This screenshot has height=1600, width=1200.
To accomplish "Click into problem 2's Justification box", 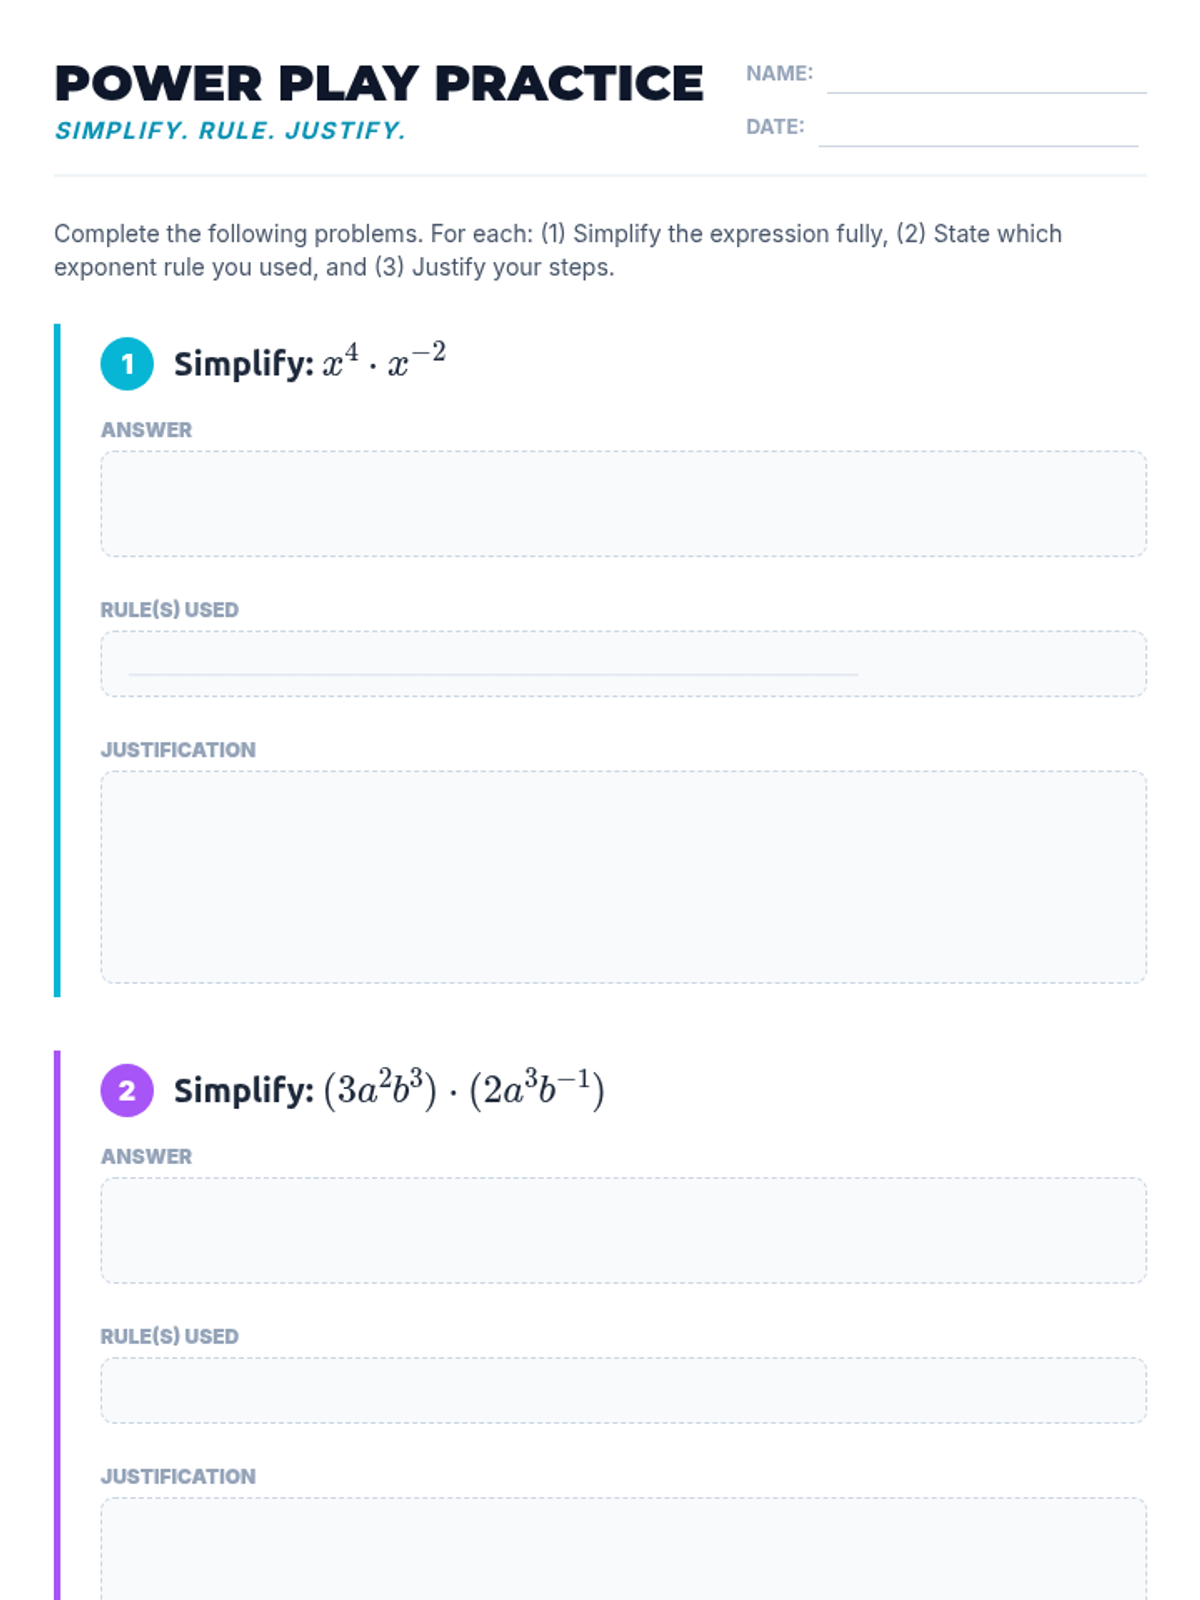I will (x=623, y=1550).
